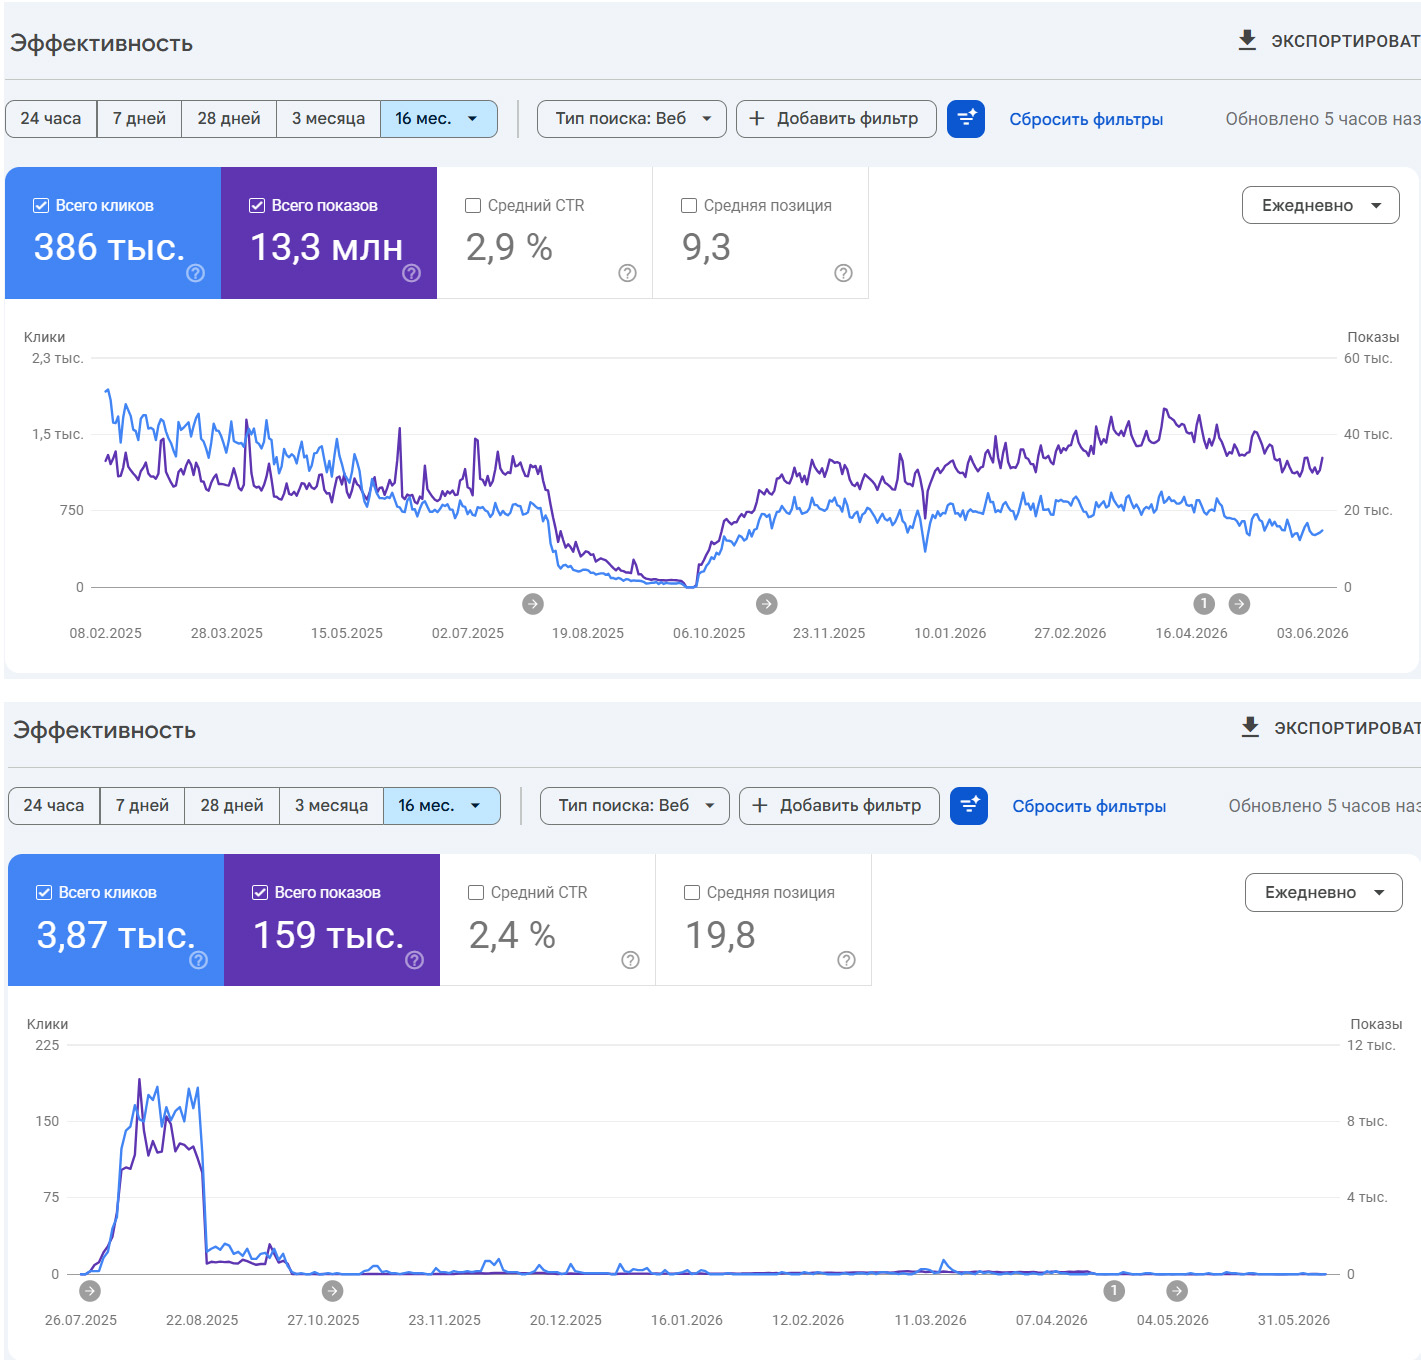Viewport: 1421px width, 1363px height.
Task: Click Добавить фильтр button in top panel
Action: click(836, 119)
